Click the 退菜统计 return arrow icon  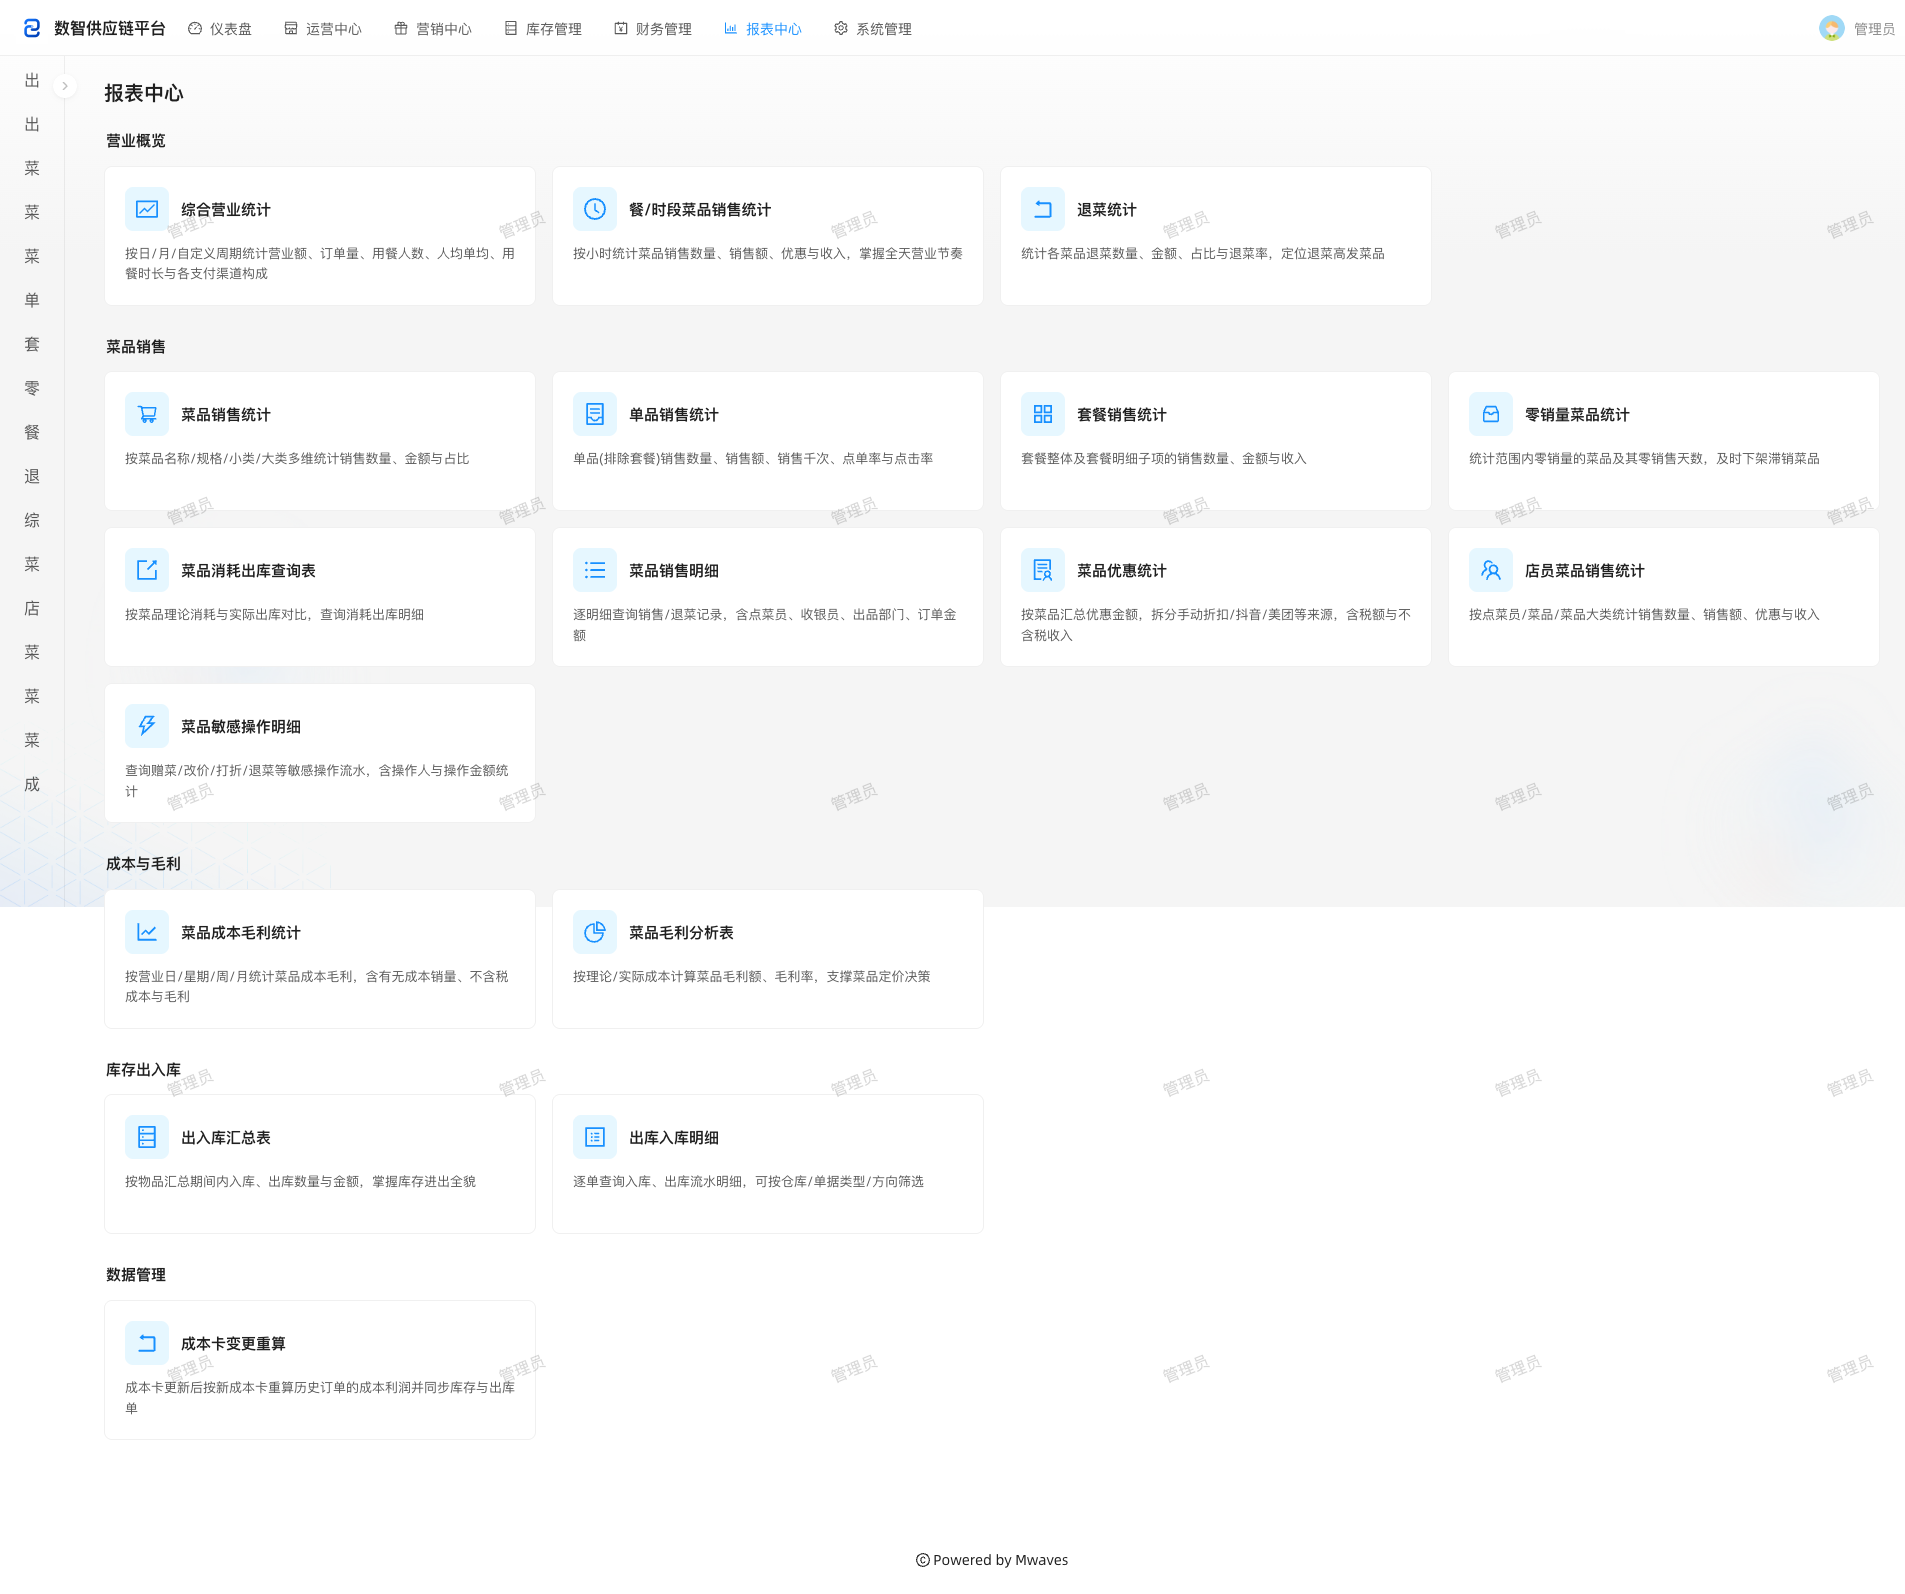(1043, 209)
